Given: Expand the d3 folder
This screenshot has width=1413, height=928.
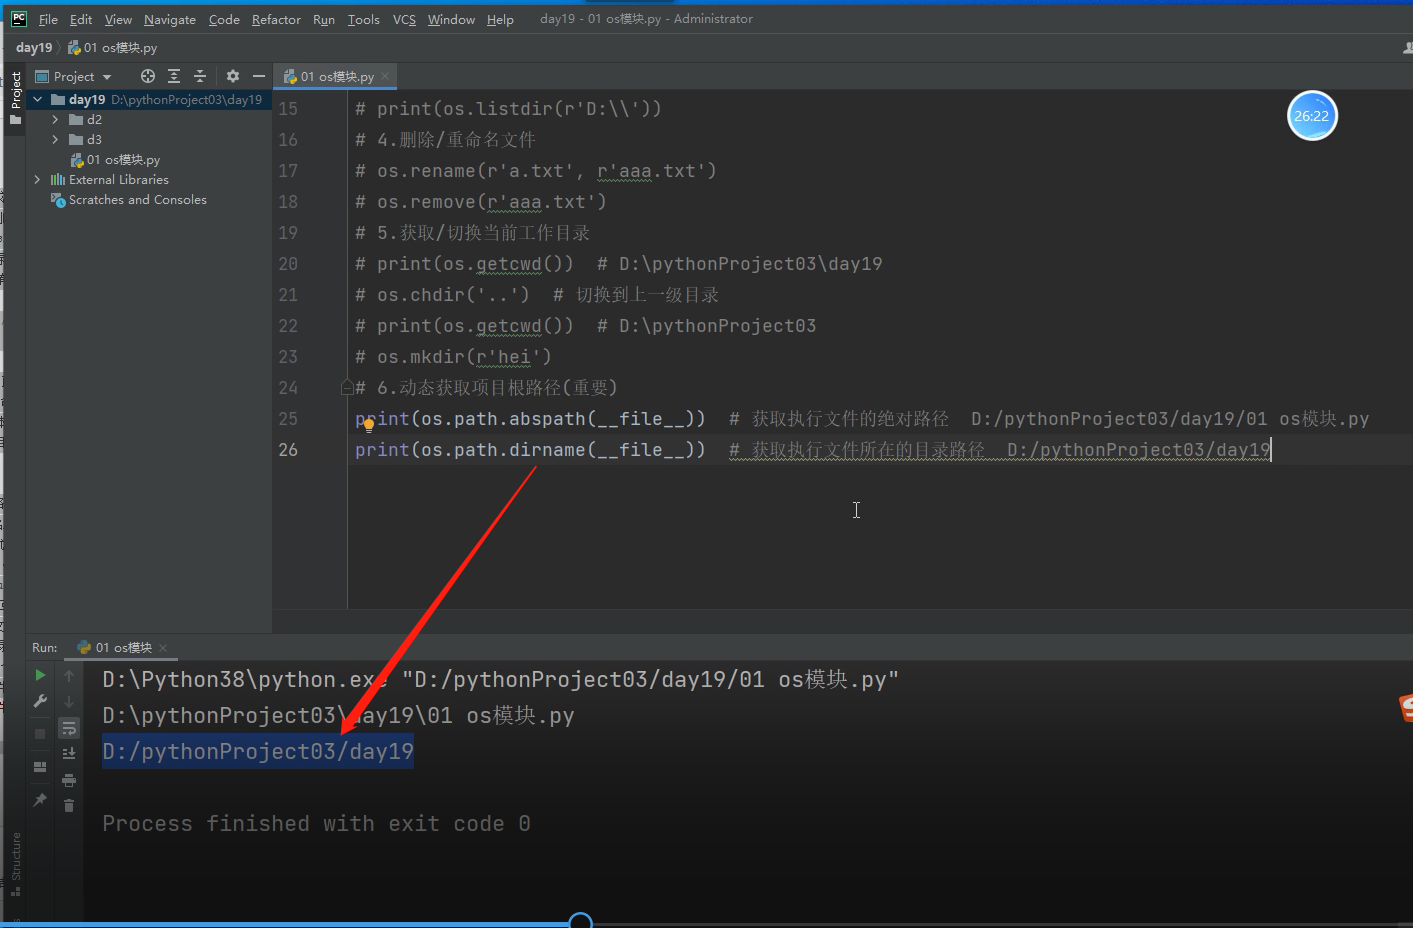Looking at the screenshot, I should click(x=56, y=139).
